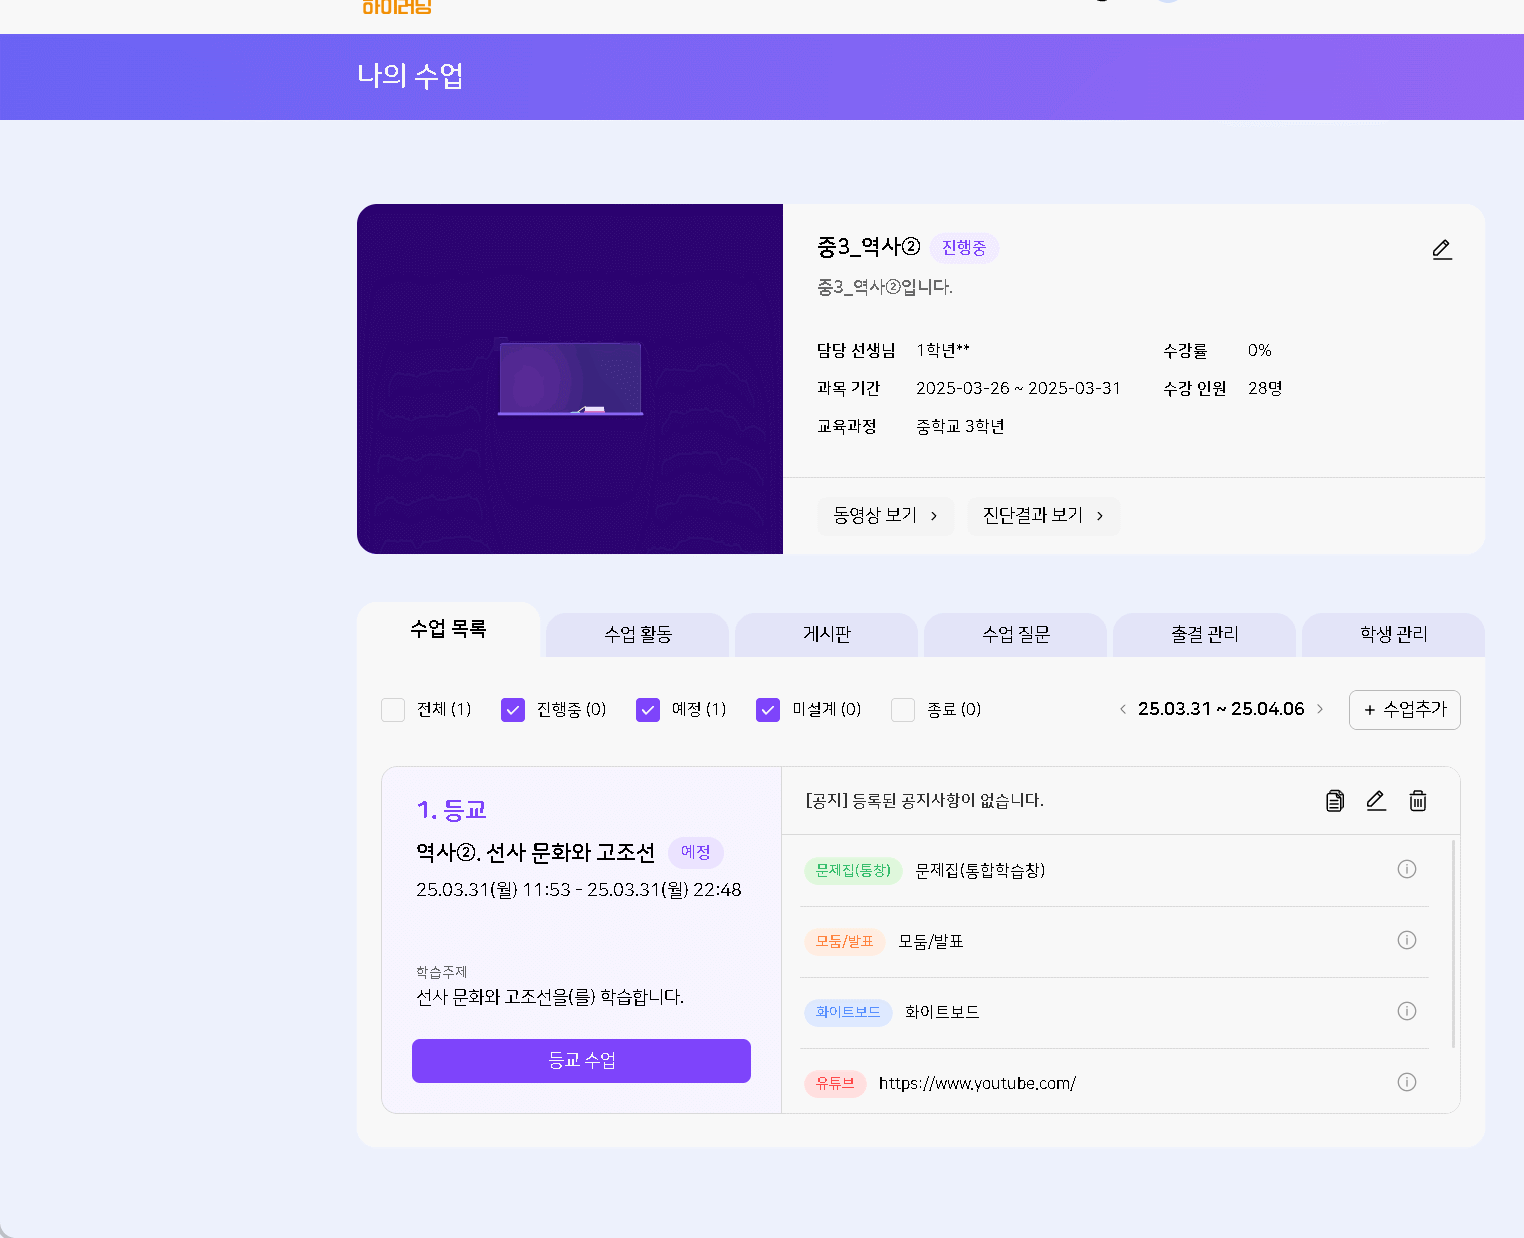This screenshot has width=1524, height=1238.
Task: Click the pencil icon to edit 중3_역사② class
Action: click(x=1441, y=249)
